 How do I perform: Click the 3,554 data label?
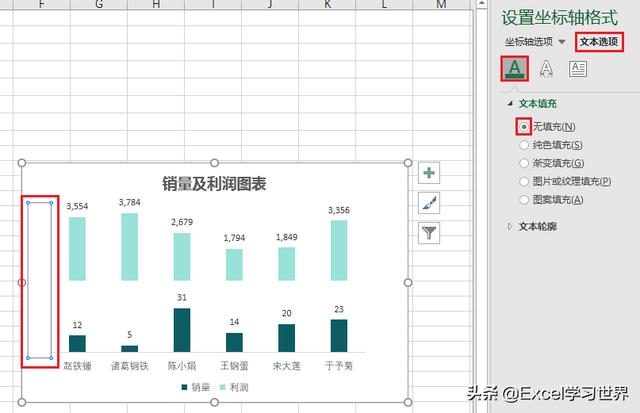[77, 206]
